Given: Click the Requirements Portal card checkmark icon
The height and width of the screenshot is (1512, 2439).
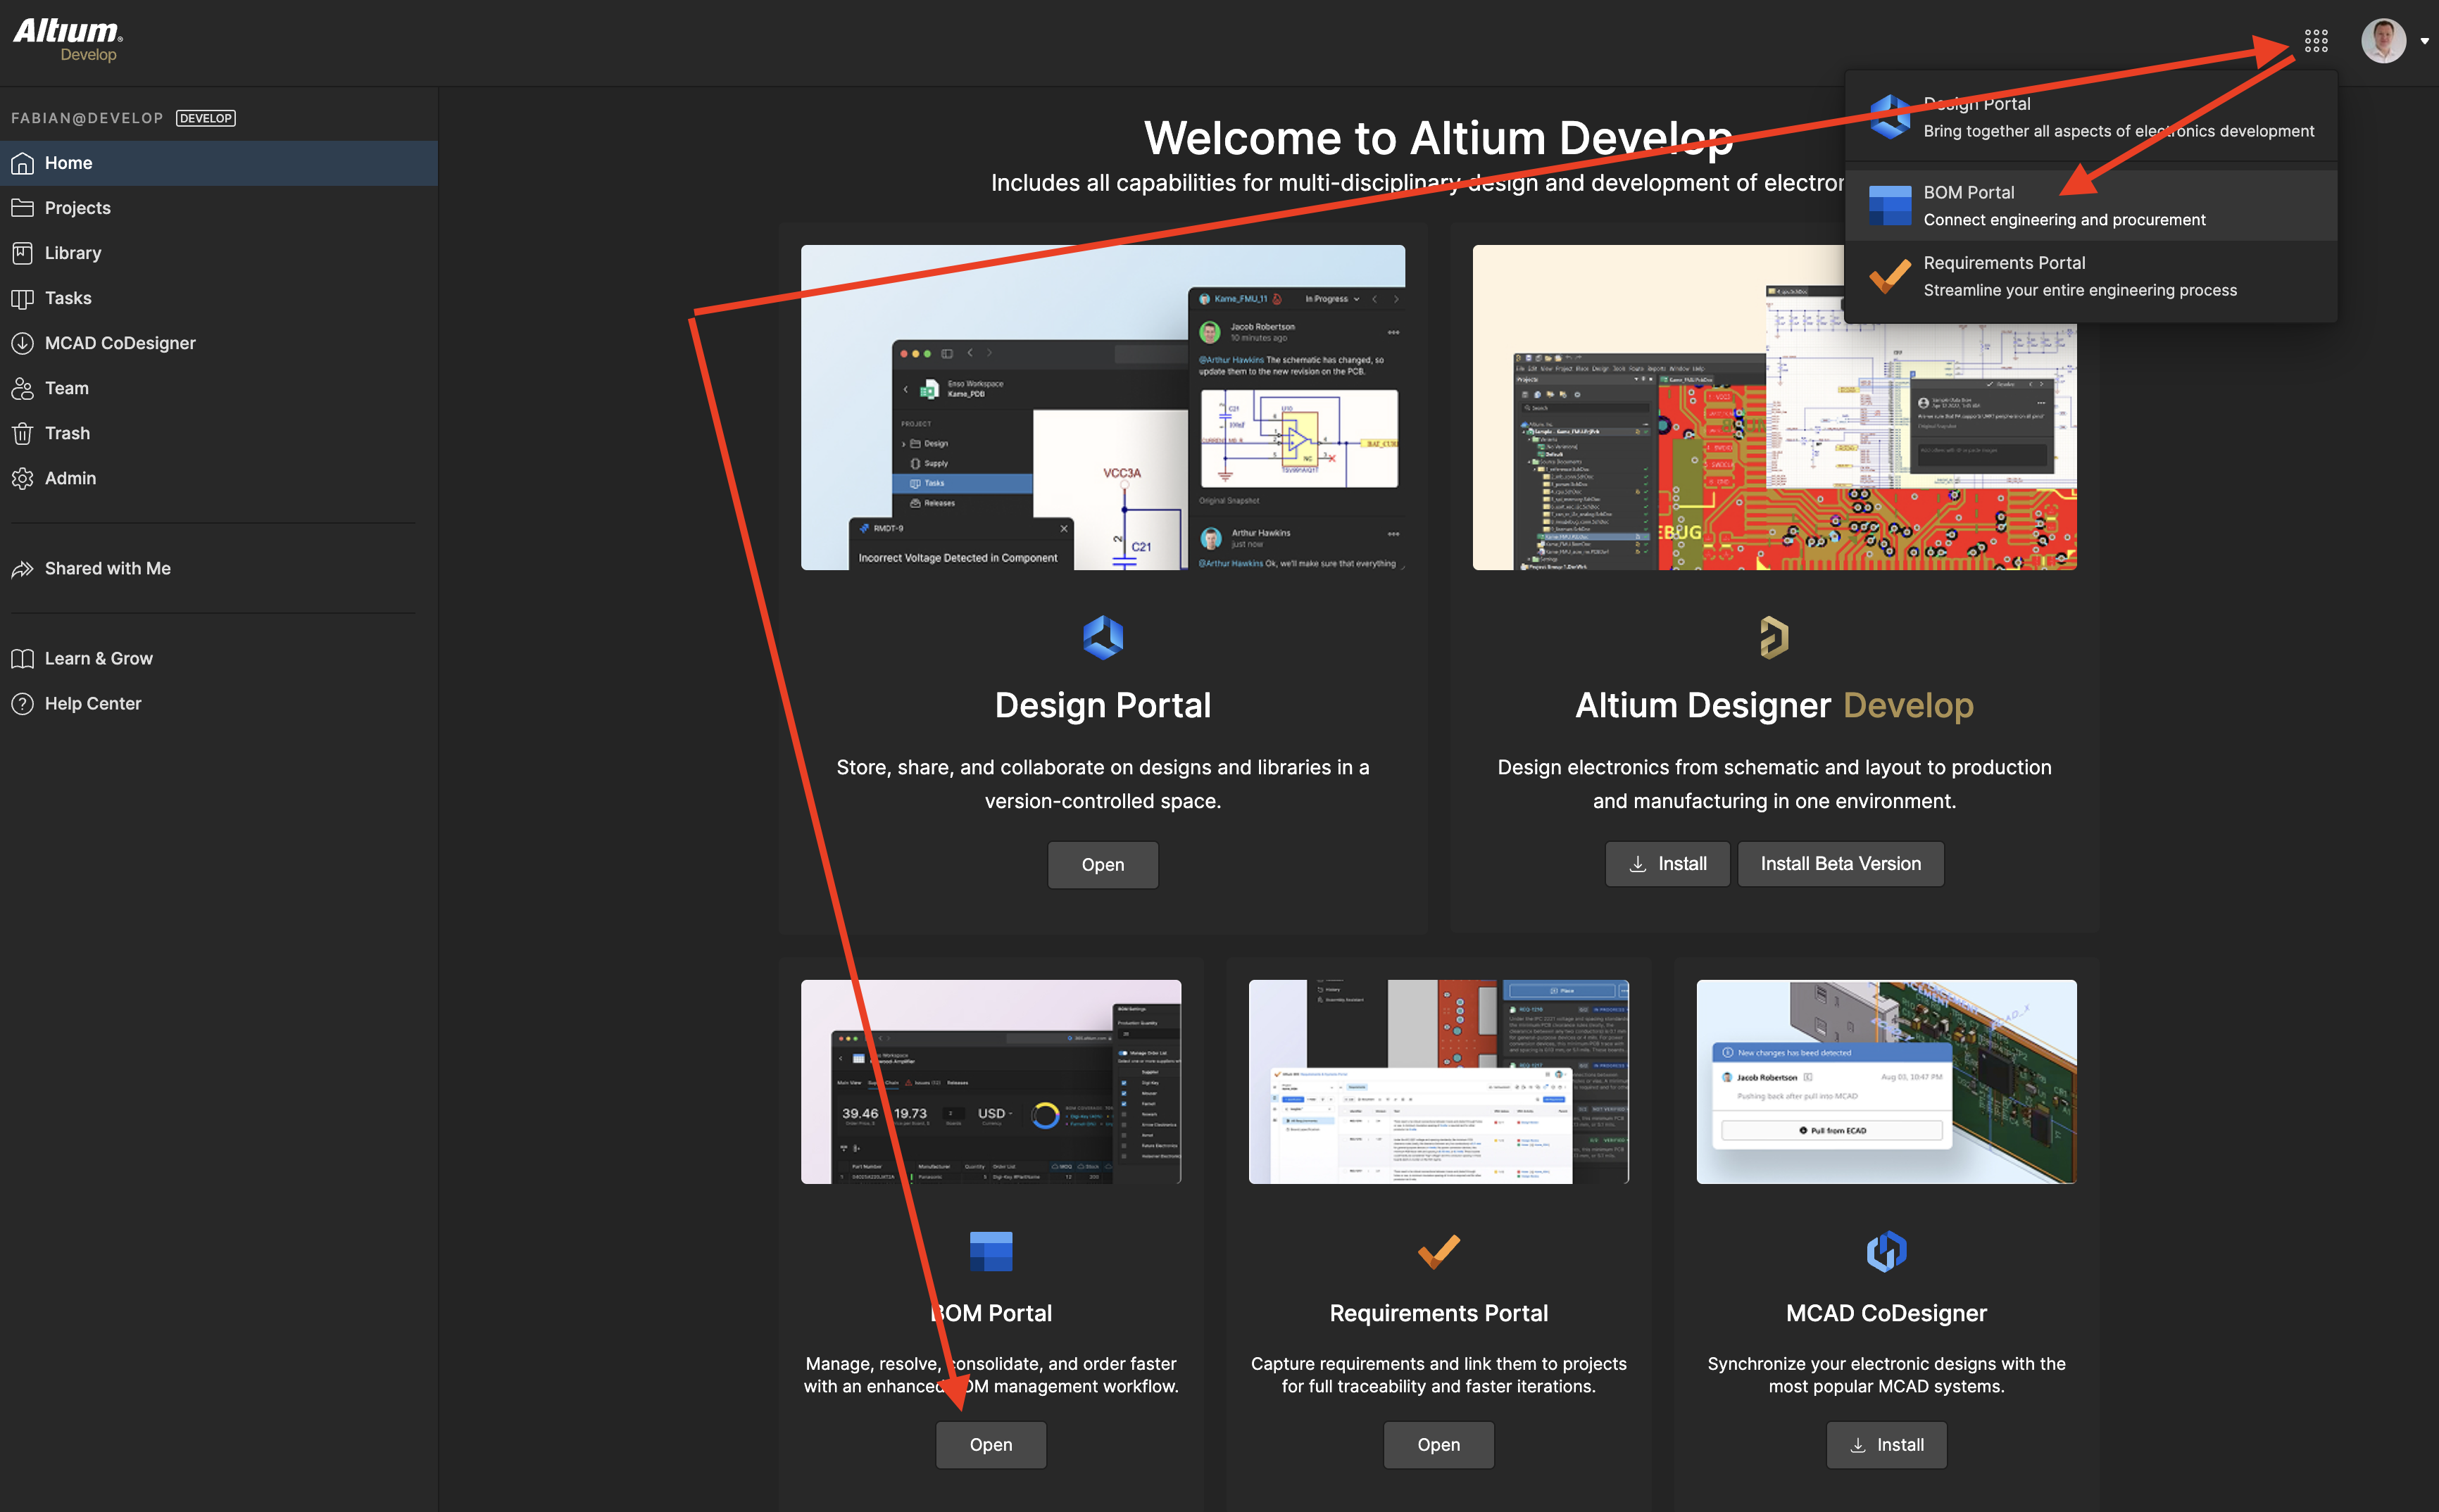Looking at the screenshot, I should (x=1439, y=1251).
